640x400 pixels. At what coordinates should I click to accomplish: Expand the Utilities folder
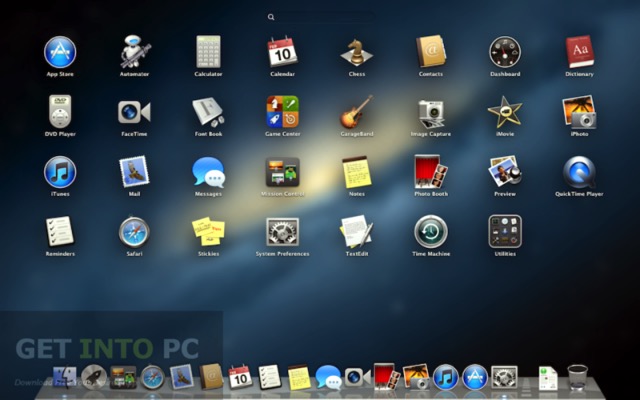pos(505,231)
